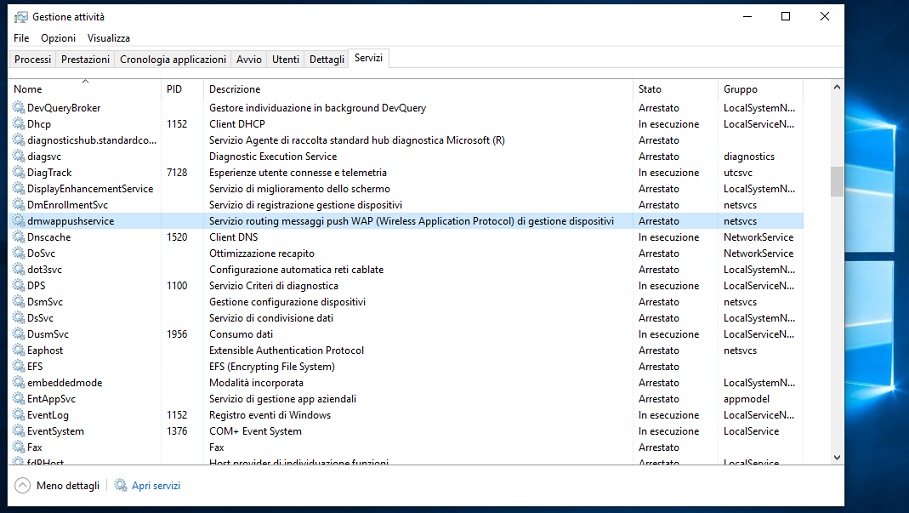909x513 pixels.
Task: Click the Gestione attività title bar icon
Action: click(x=21, y=17)
